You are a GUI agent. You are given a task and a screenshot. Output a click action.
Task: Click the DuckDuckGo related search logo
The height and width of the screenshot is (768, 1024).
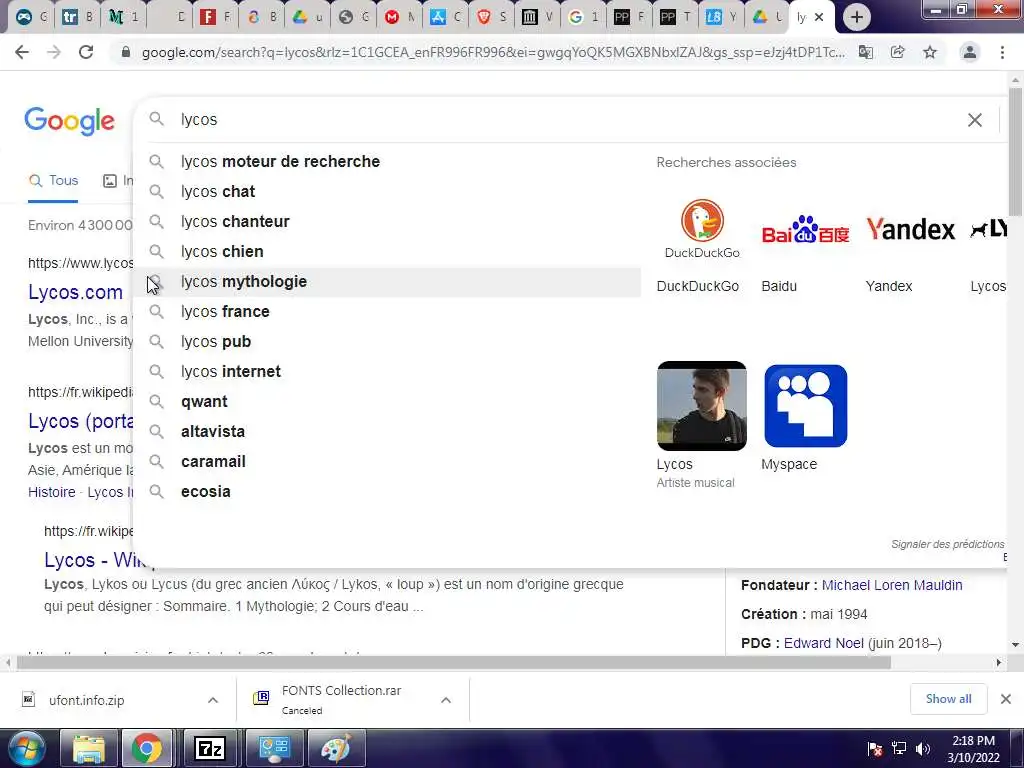[702, 229]
